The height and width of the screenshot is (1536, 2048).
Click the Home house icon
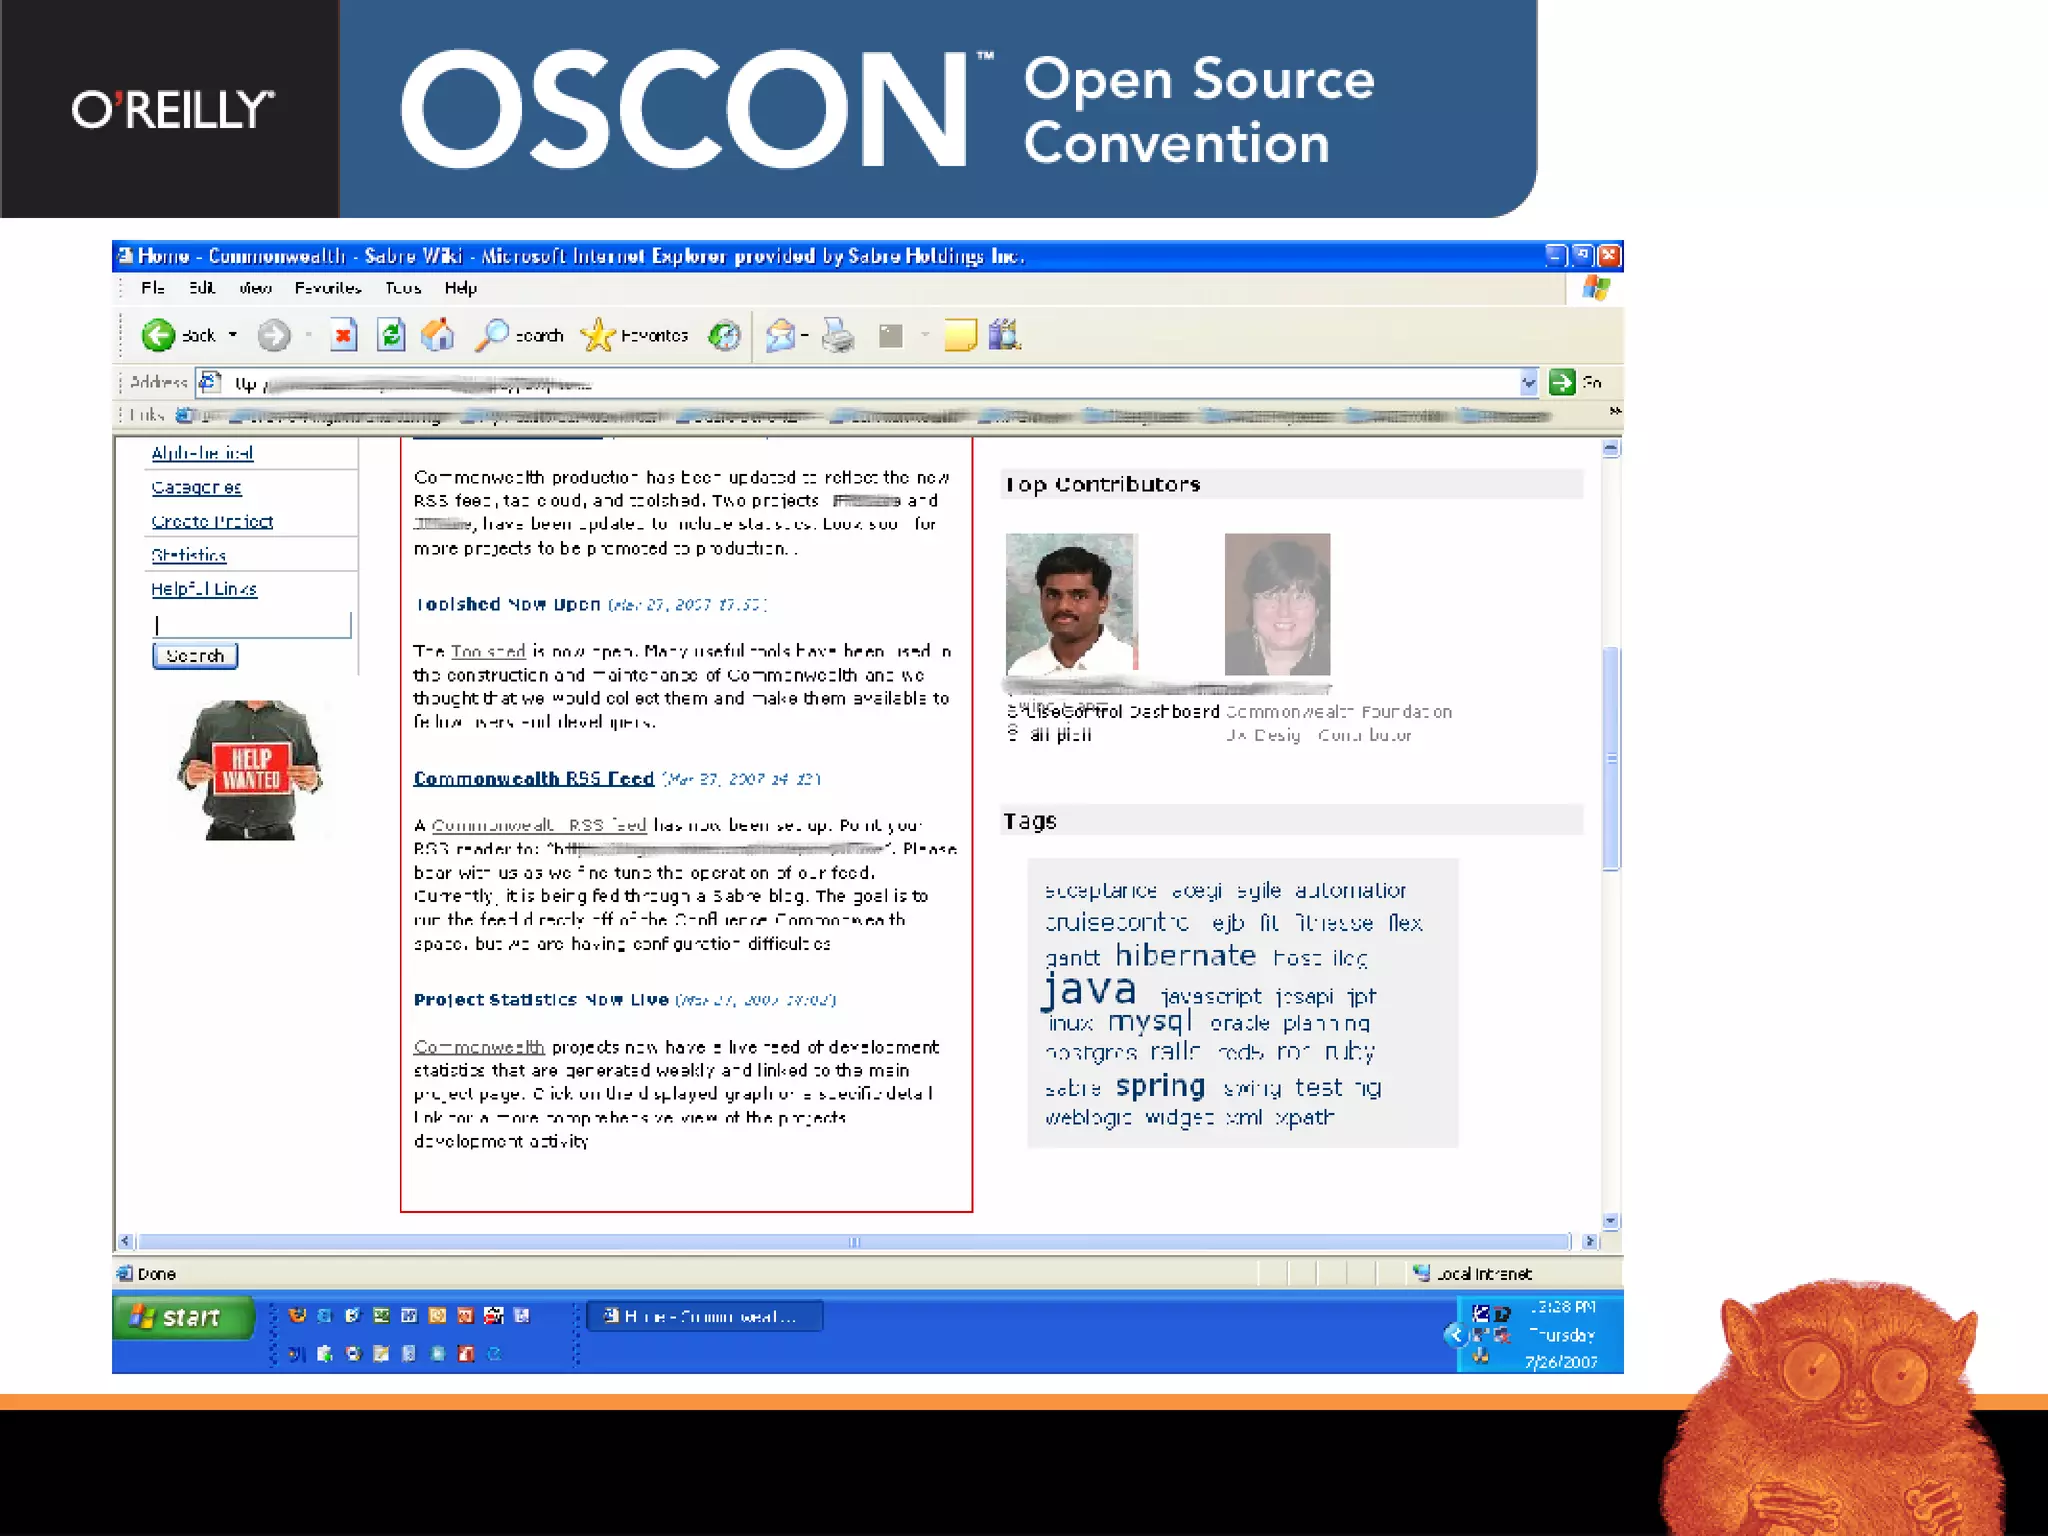click(437, 335)
